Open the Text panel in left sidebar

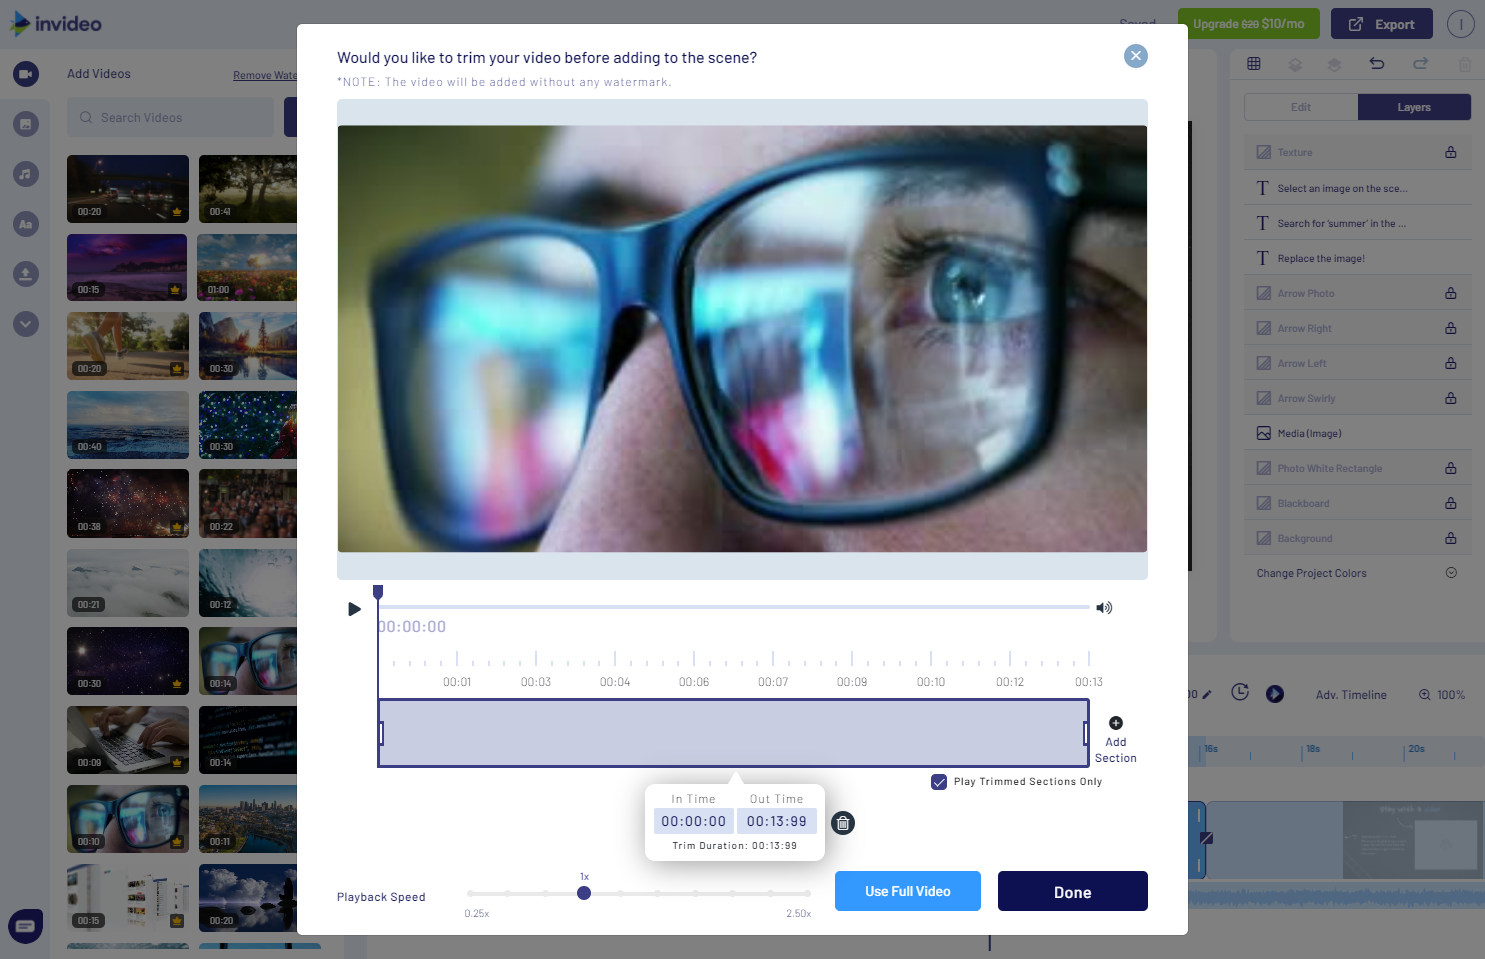pos(26,224)
